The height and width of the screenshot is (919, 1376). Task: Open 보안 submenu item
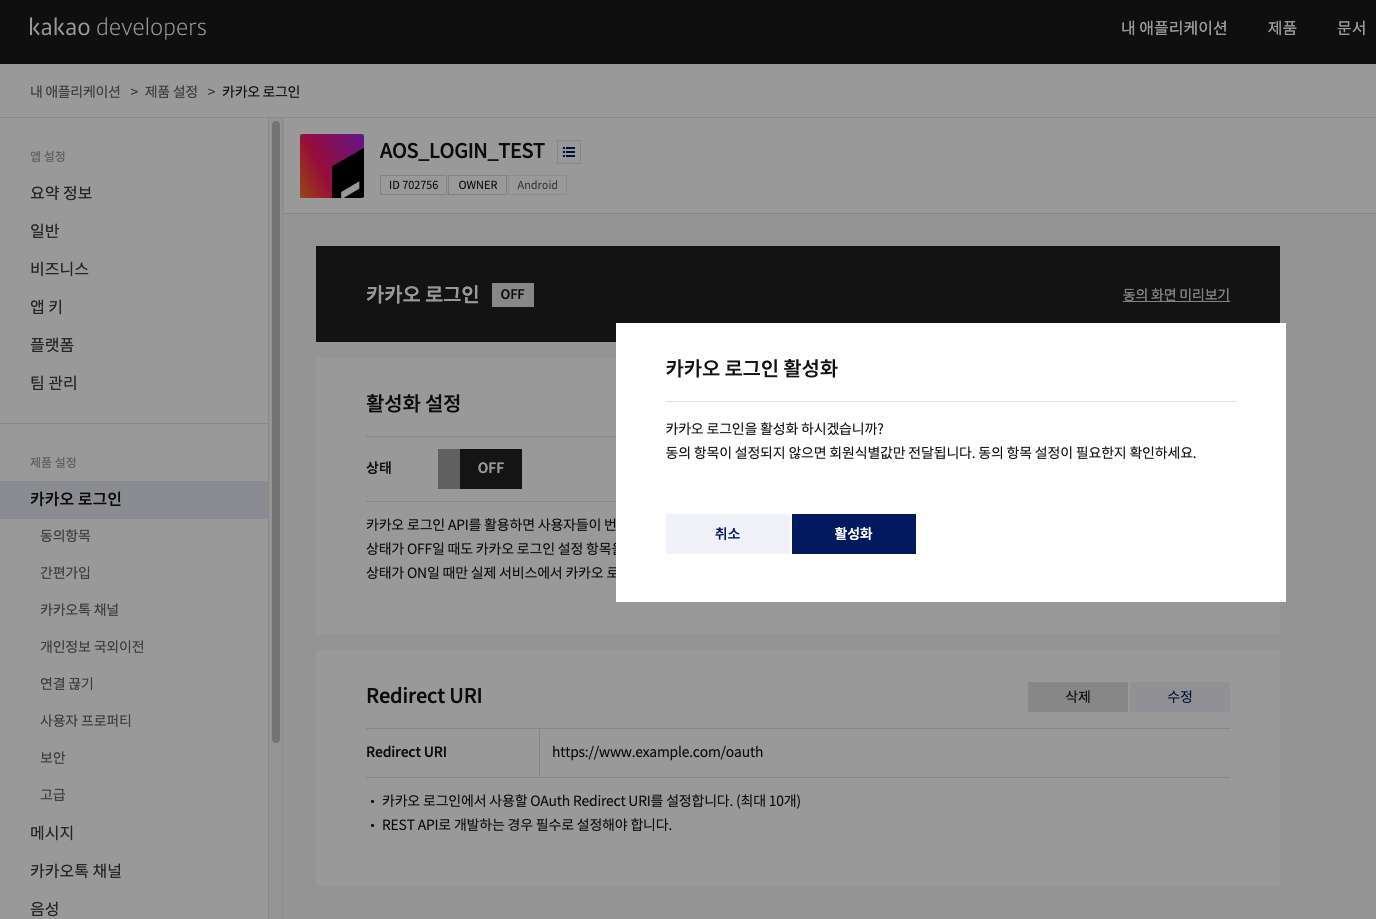tap(53, 758)
